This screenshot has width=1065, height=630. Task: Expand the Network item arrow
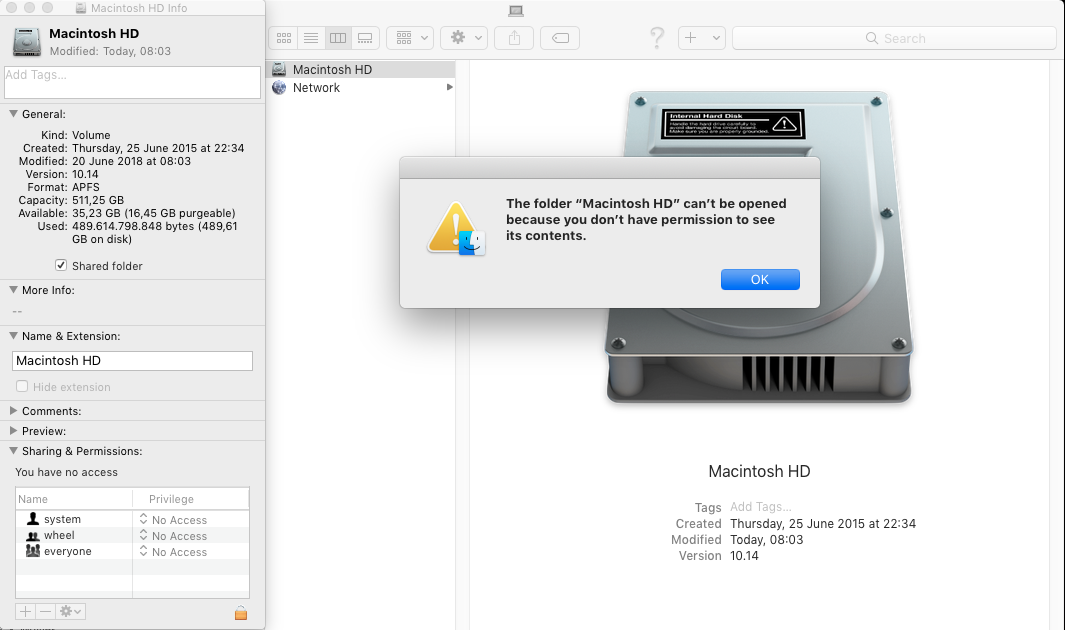pyautogui.click(x=449, y=87)
